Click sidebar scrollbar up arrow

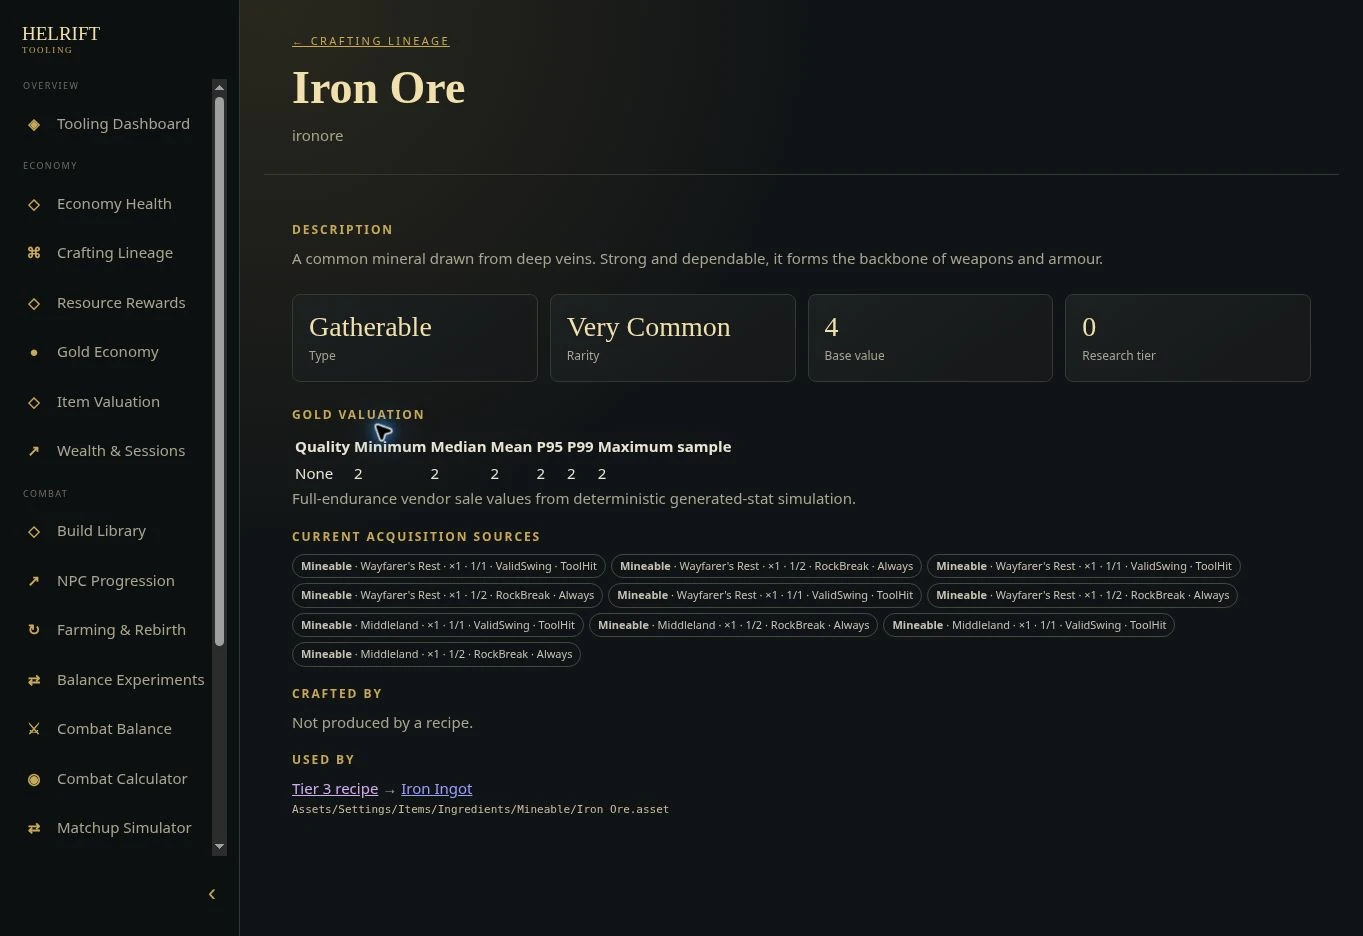point(220,87)
